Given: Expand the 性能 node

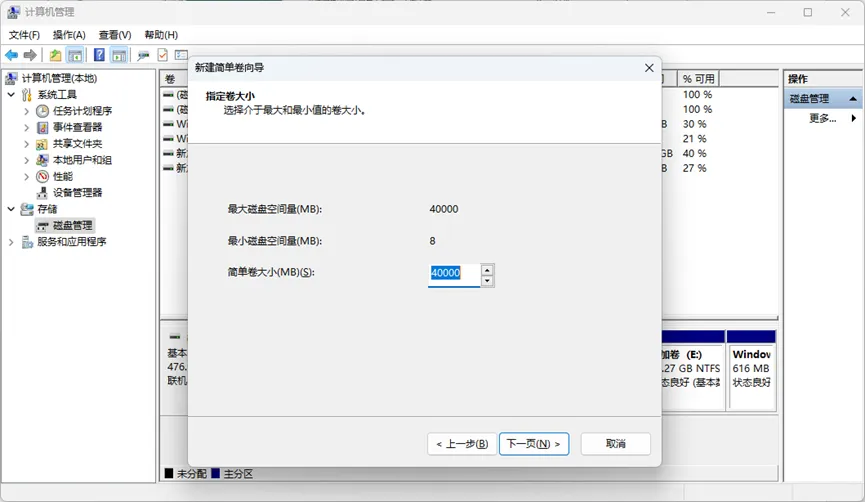Looking at the screenshot, I should (x=26, y=177).
